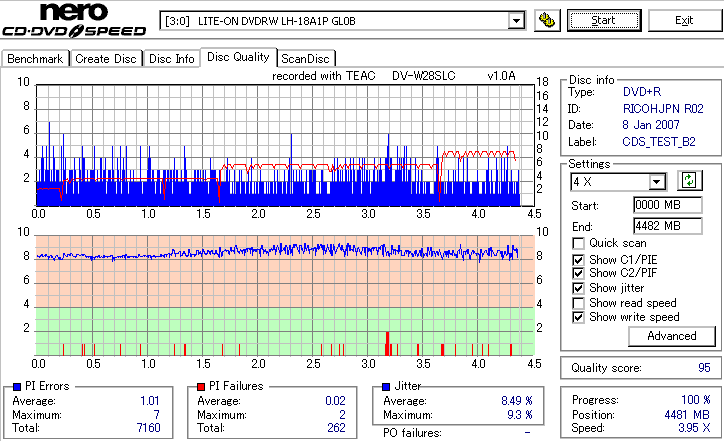Select the ScanDisc tab

coord(305,59)
